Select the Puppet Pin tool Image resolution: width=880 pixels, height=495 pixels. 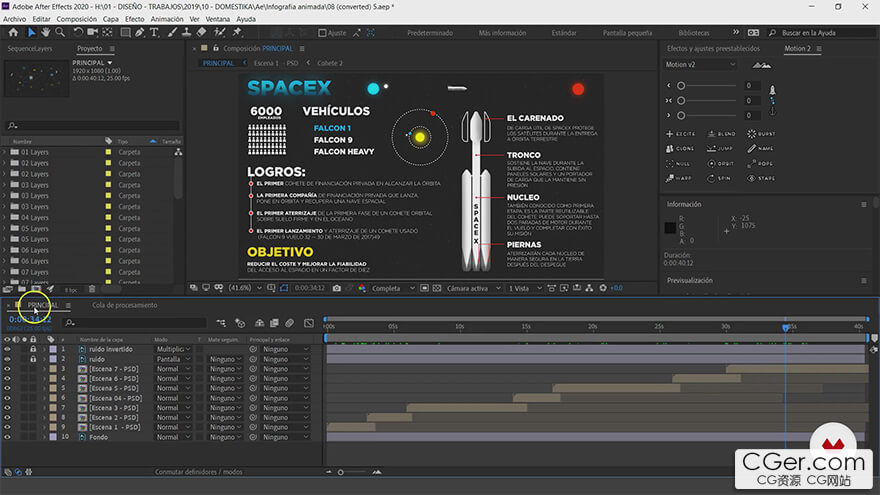(x=236, y=33)
